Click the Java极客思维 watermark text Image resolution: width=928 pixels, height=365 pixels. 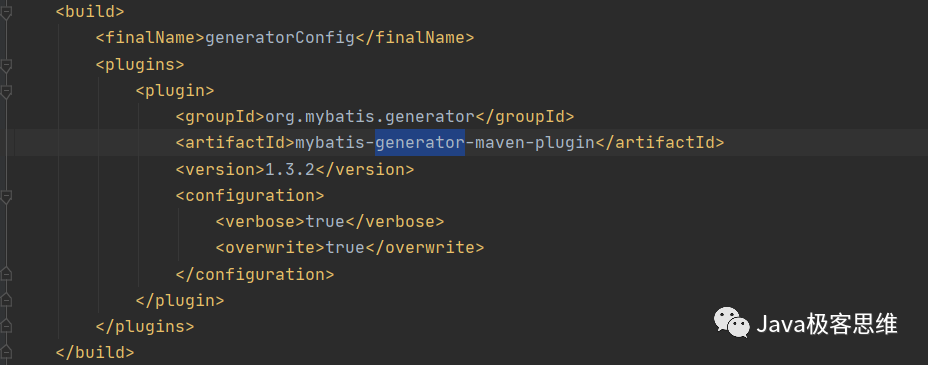827,324
